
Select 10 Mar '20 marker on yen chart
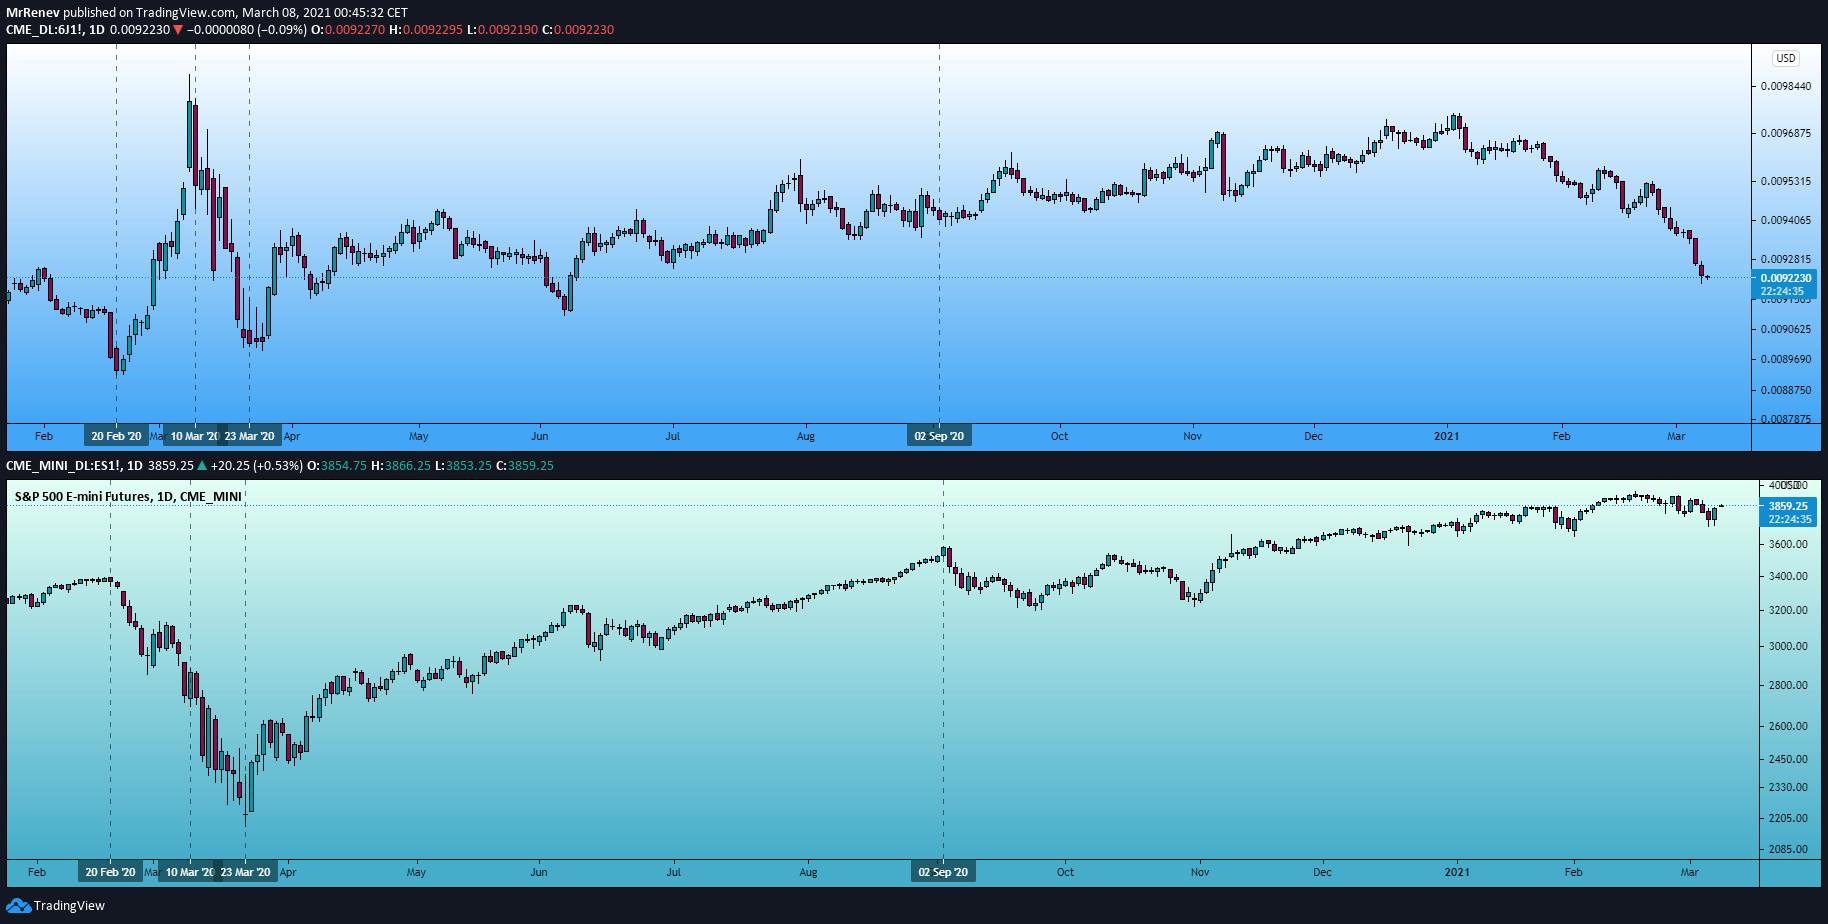193,436
